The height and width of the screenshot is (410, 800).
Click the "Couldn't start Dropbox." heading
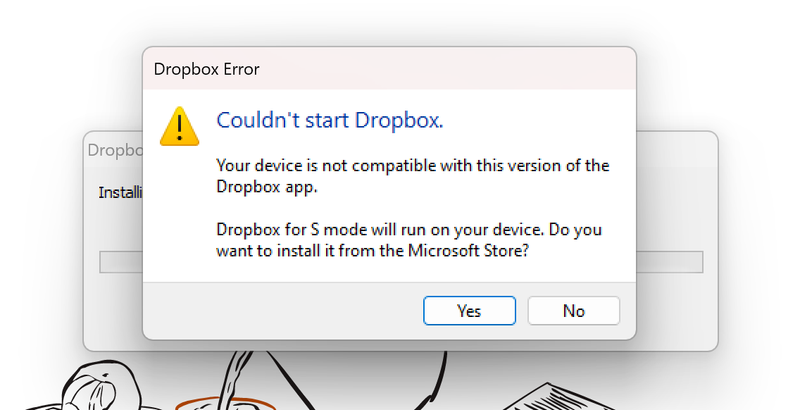coord(330,121)
